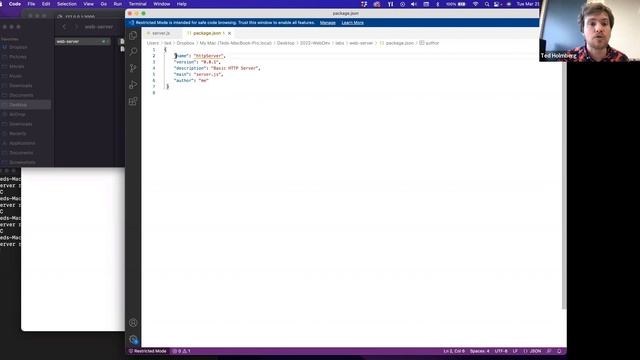
Task: Close the package.json editor tab
Action: pyautogui.click(x=229, y=33)
